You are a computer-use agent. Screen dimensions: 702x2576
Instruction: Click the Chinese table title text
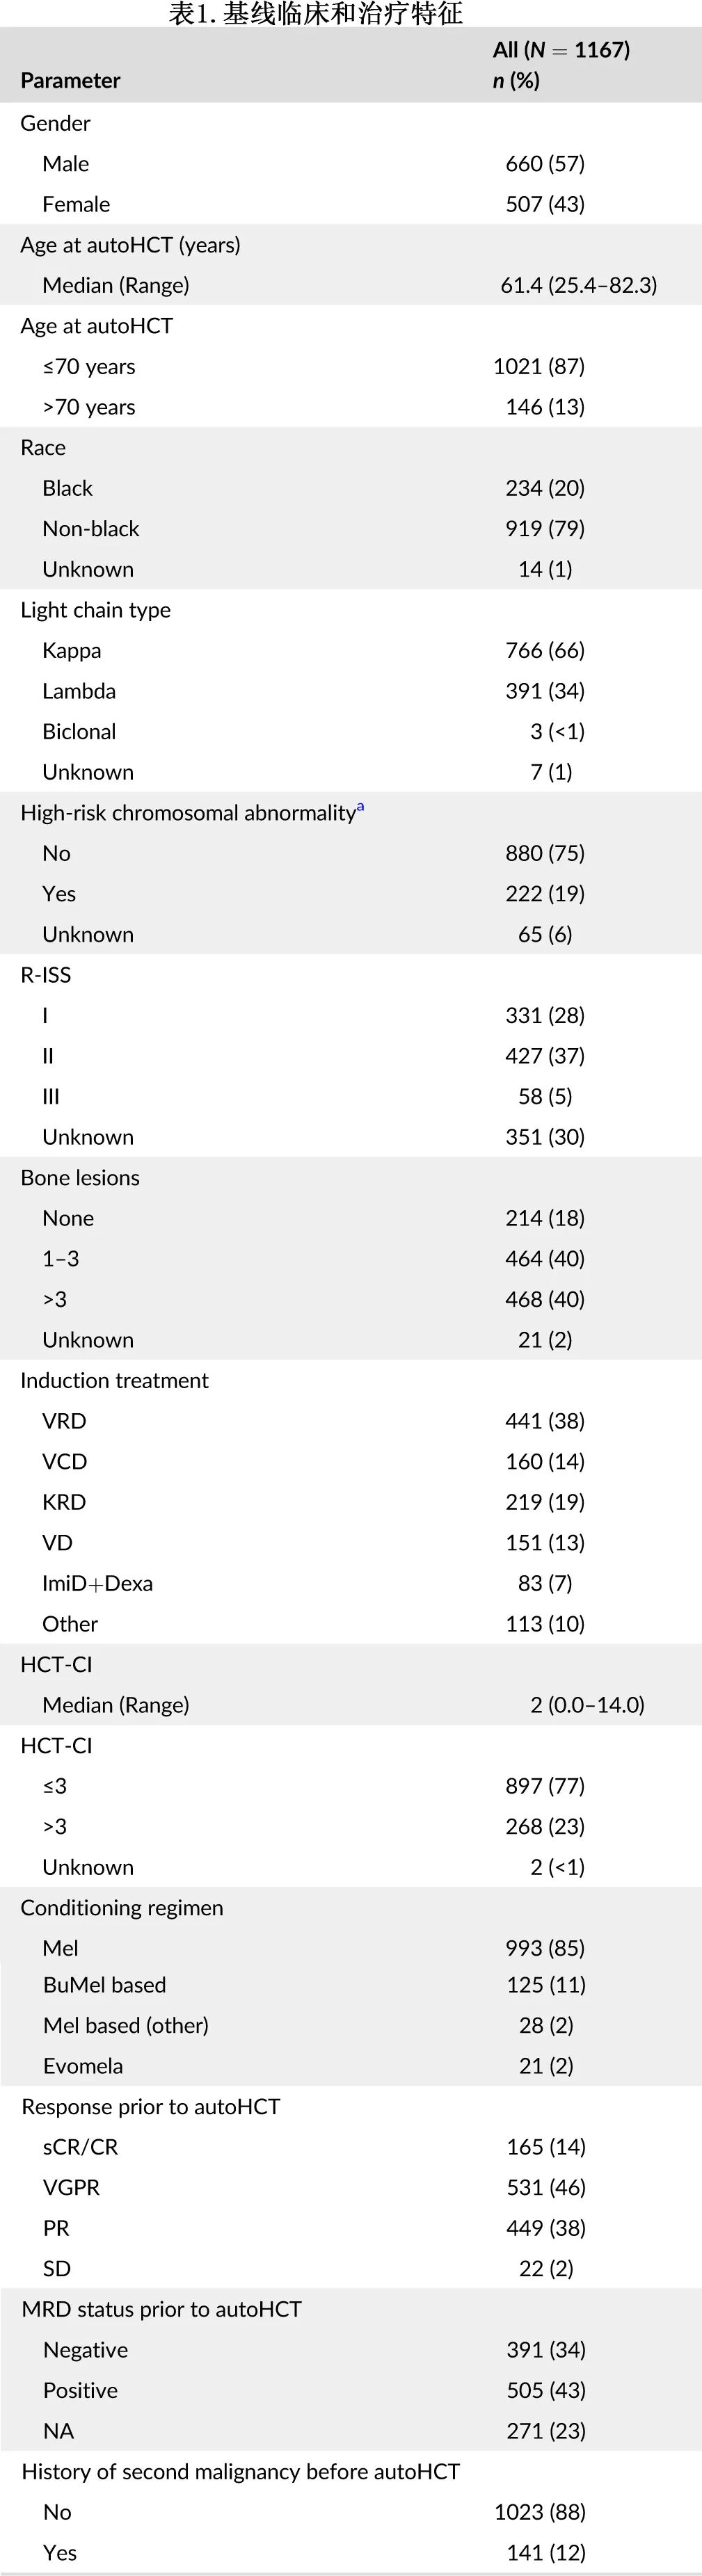click(x=315, y=14)
